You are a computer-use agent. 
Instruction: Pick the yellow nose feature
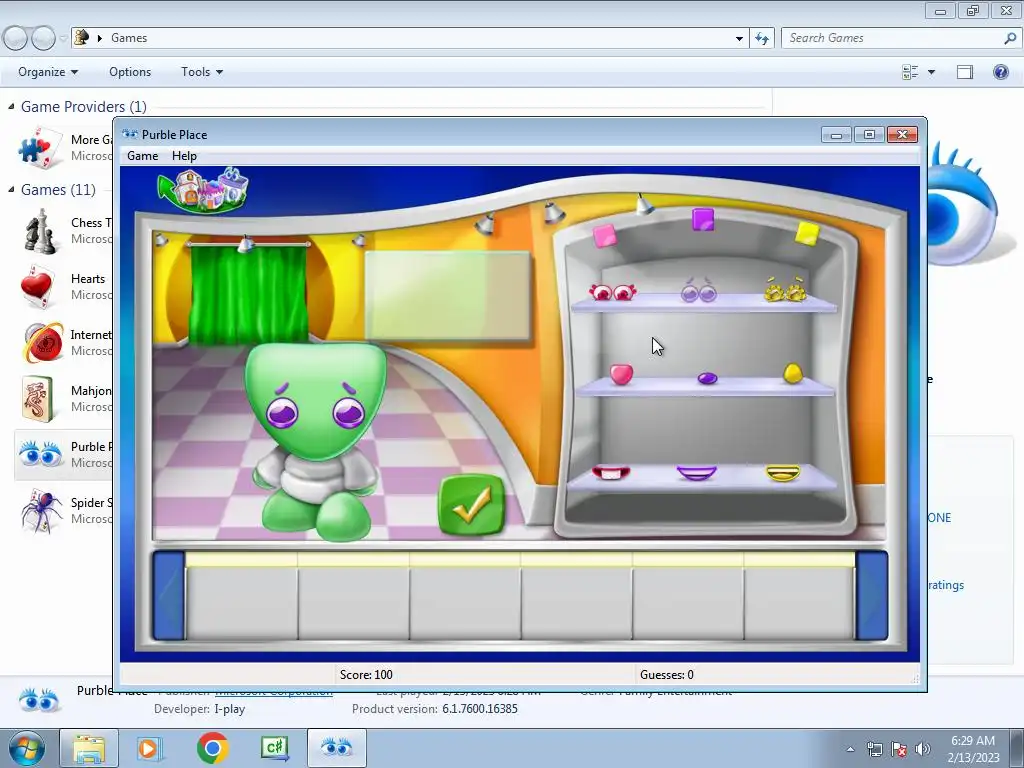click(x=792, y=373)
